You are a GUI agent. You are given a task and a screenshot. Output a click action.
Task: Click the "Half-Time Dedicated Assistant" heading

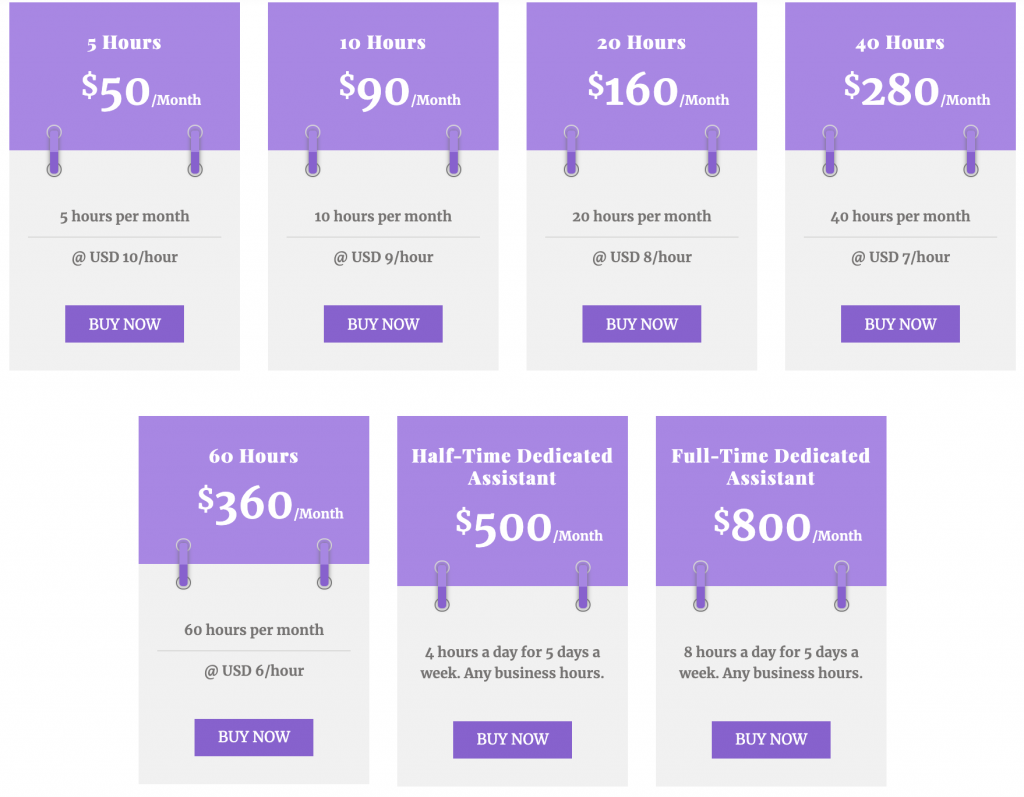tap(512, 467)
